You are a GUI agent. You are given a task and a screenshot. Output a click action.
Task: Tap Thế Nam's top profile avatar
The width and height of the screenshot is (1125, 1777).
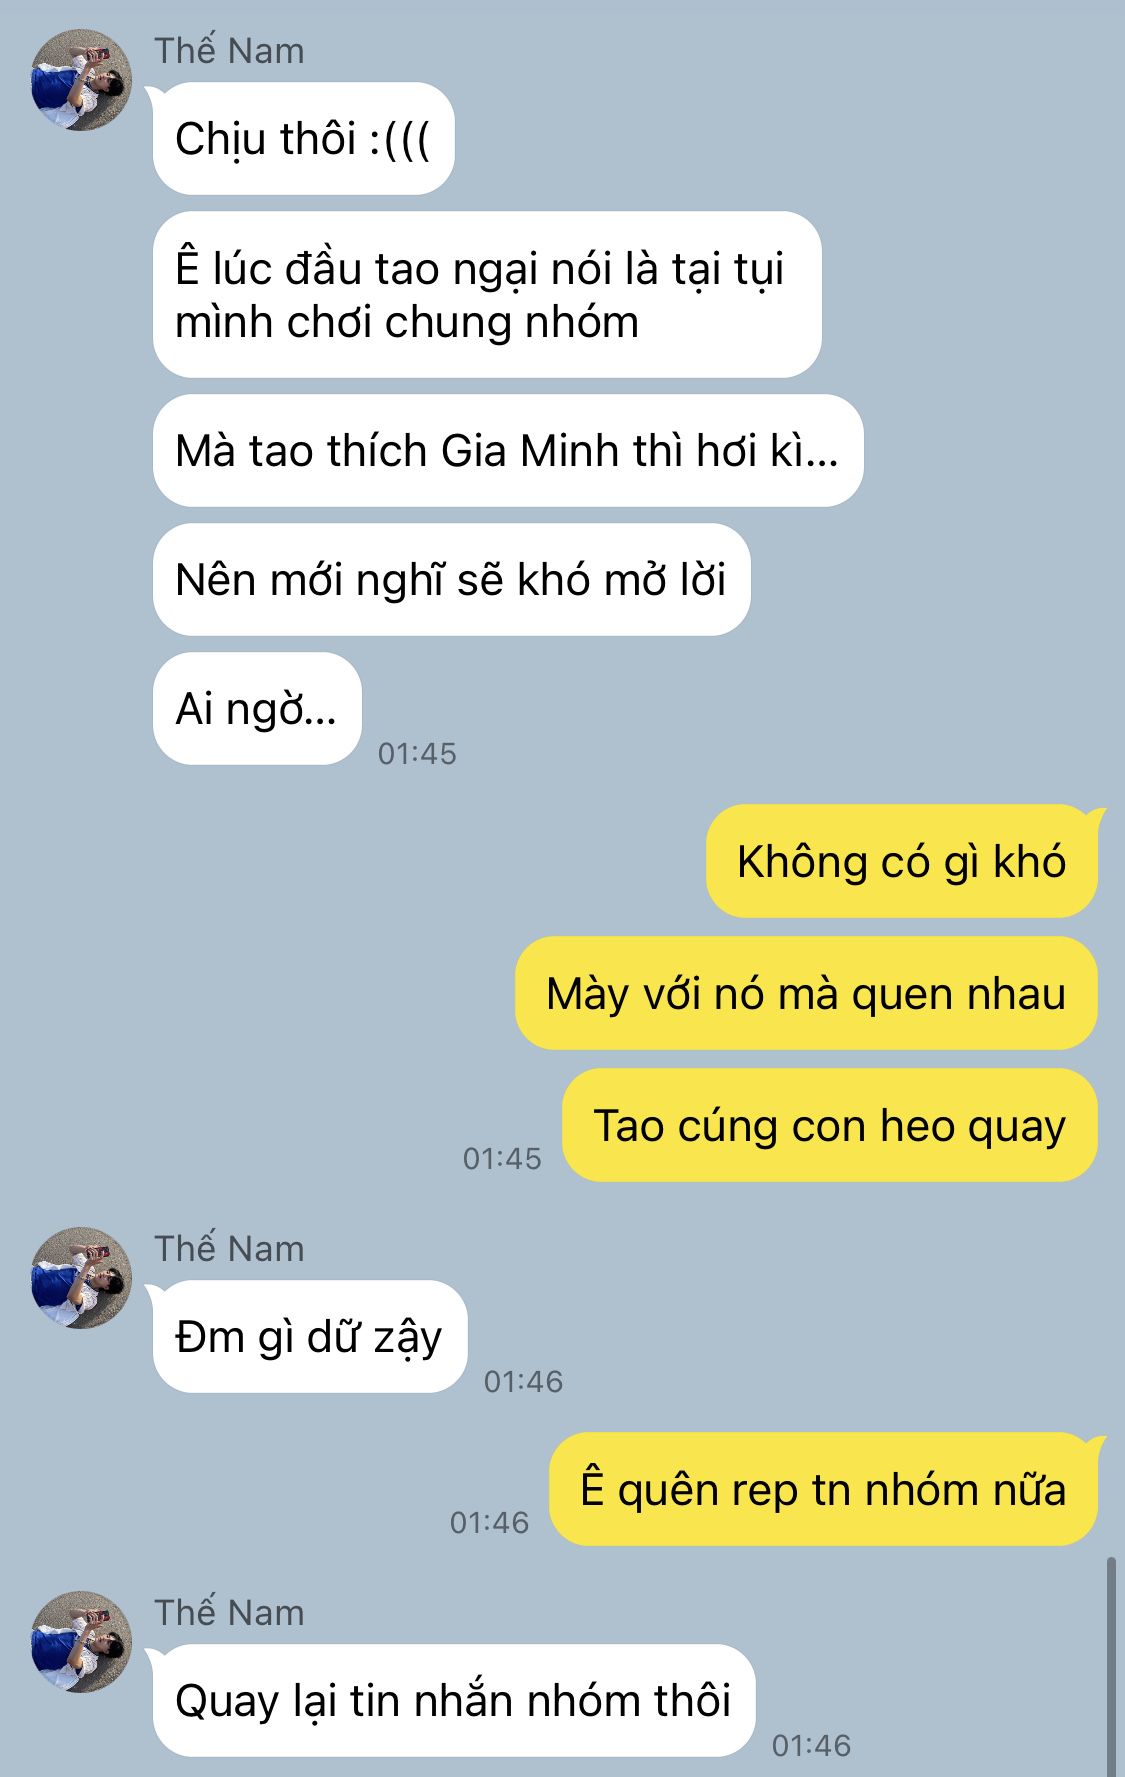[x=81, y=80]
